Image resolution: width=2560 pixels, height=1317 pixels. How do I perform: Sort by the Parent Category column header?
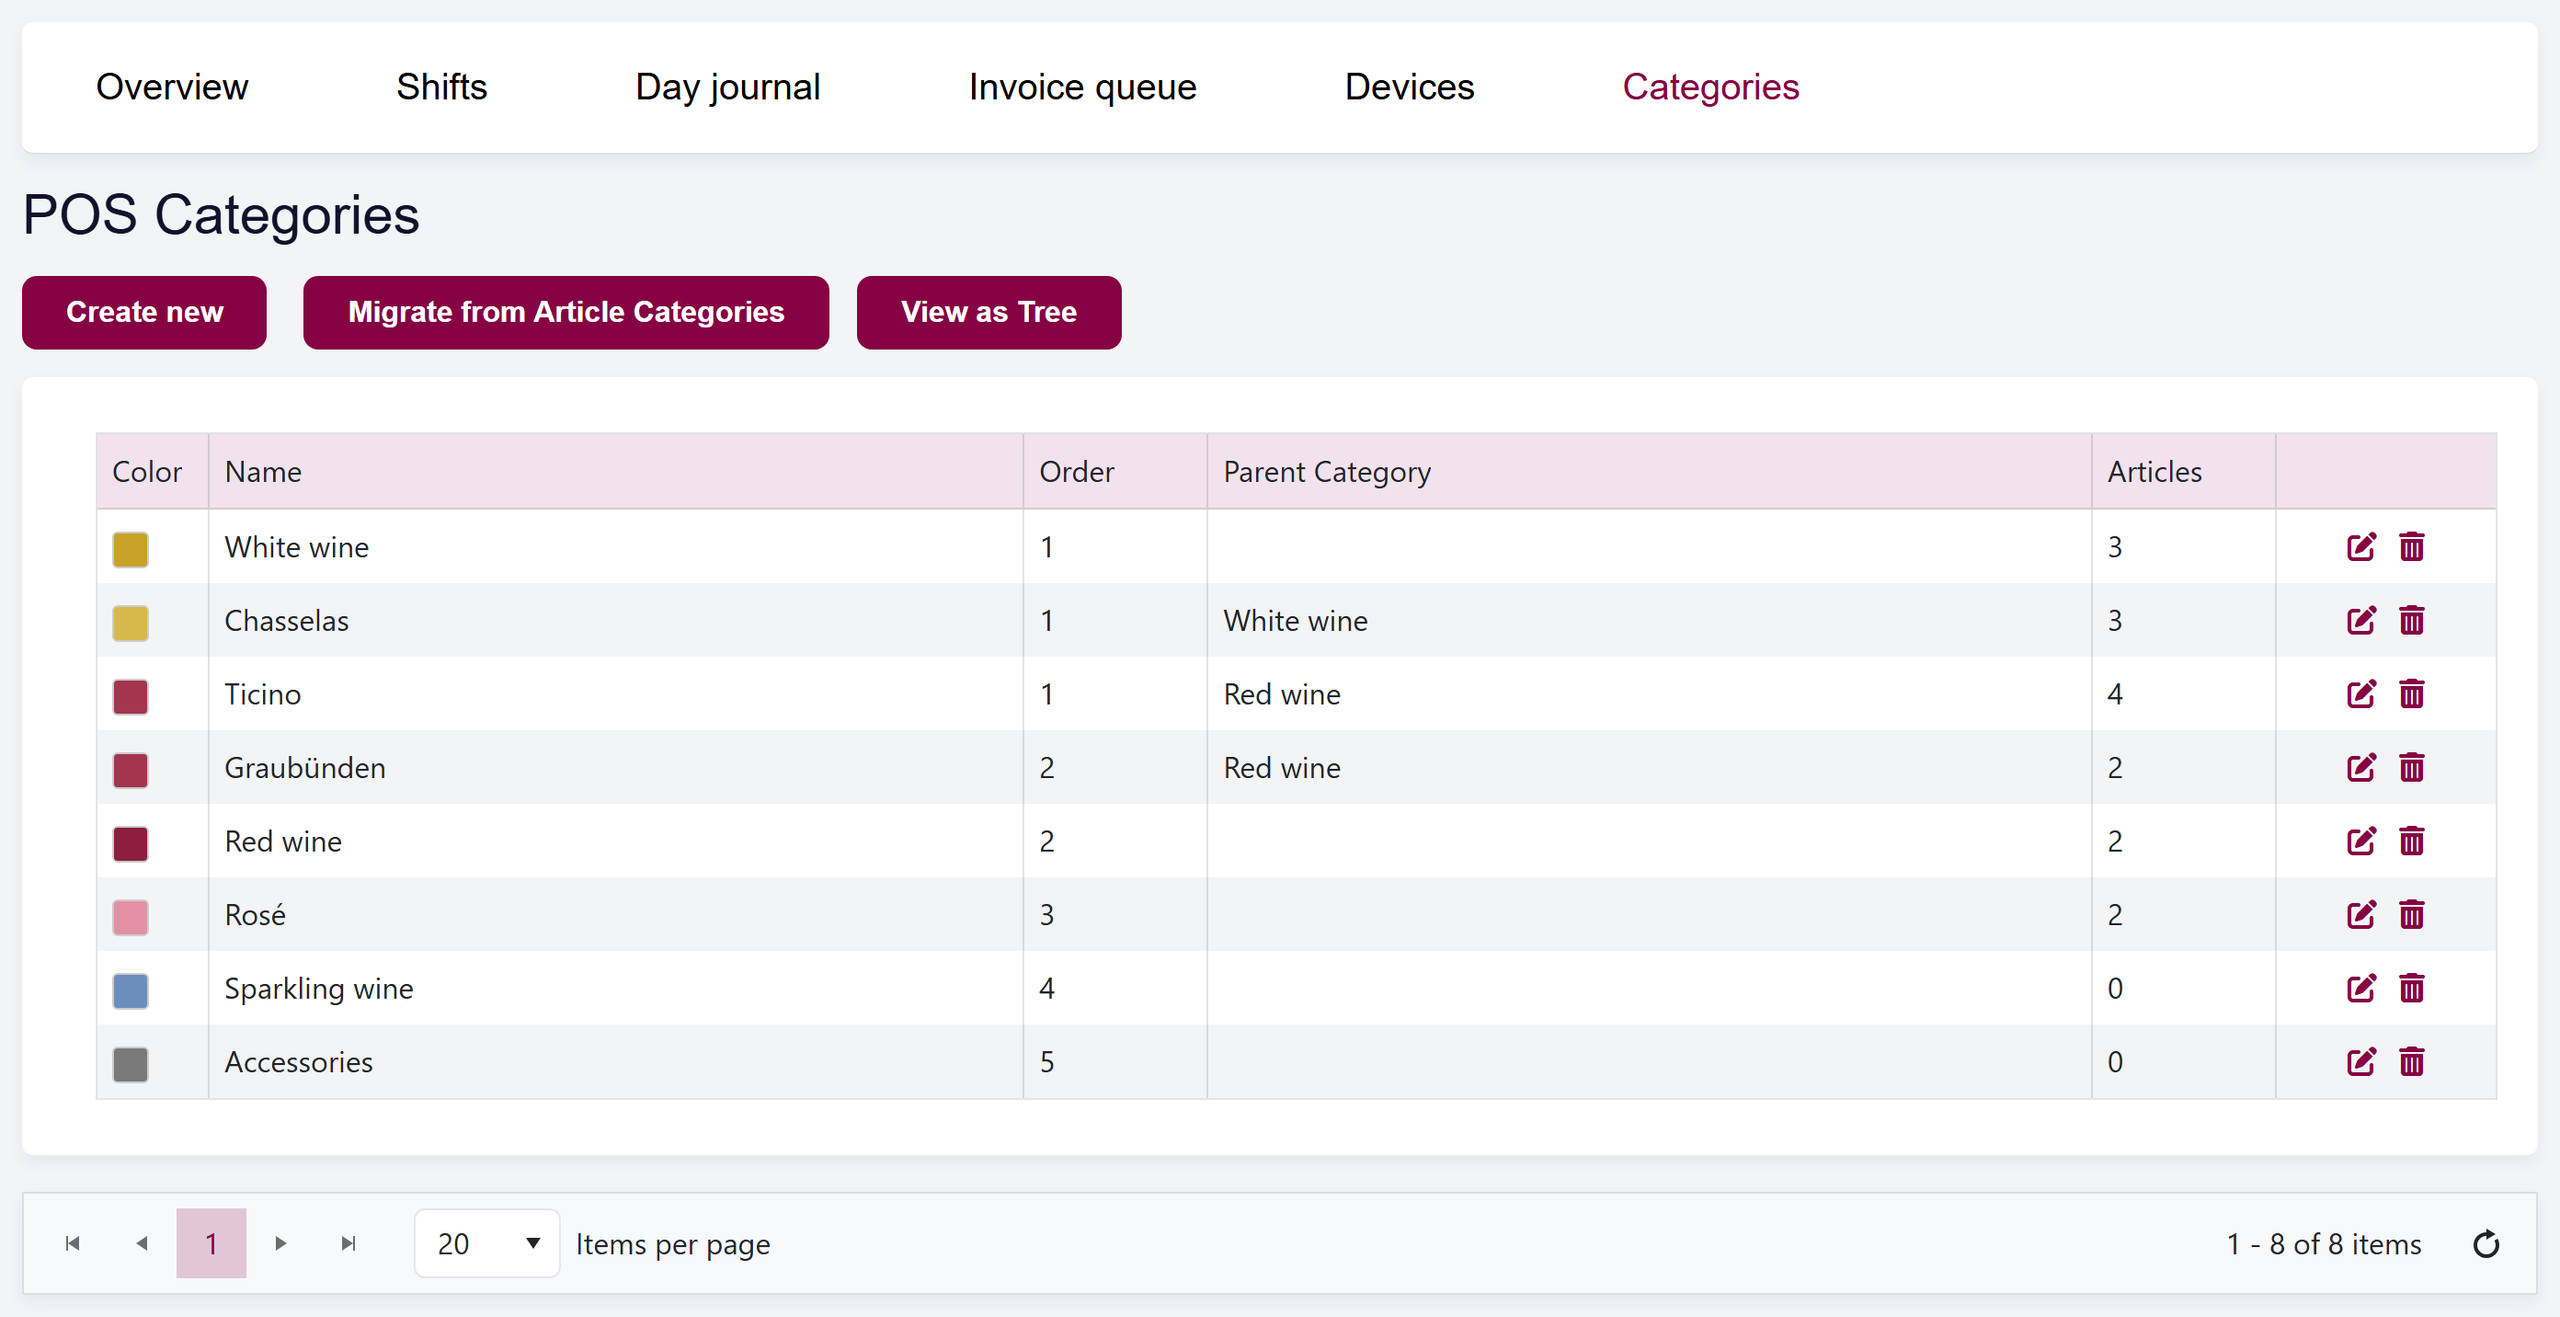coord(1649,471)
